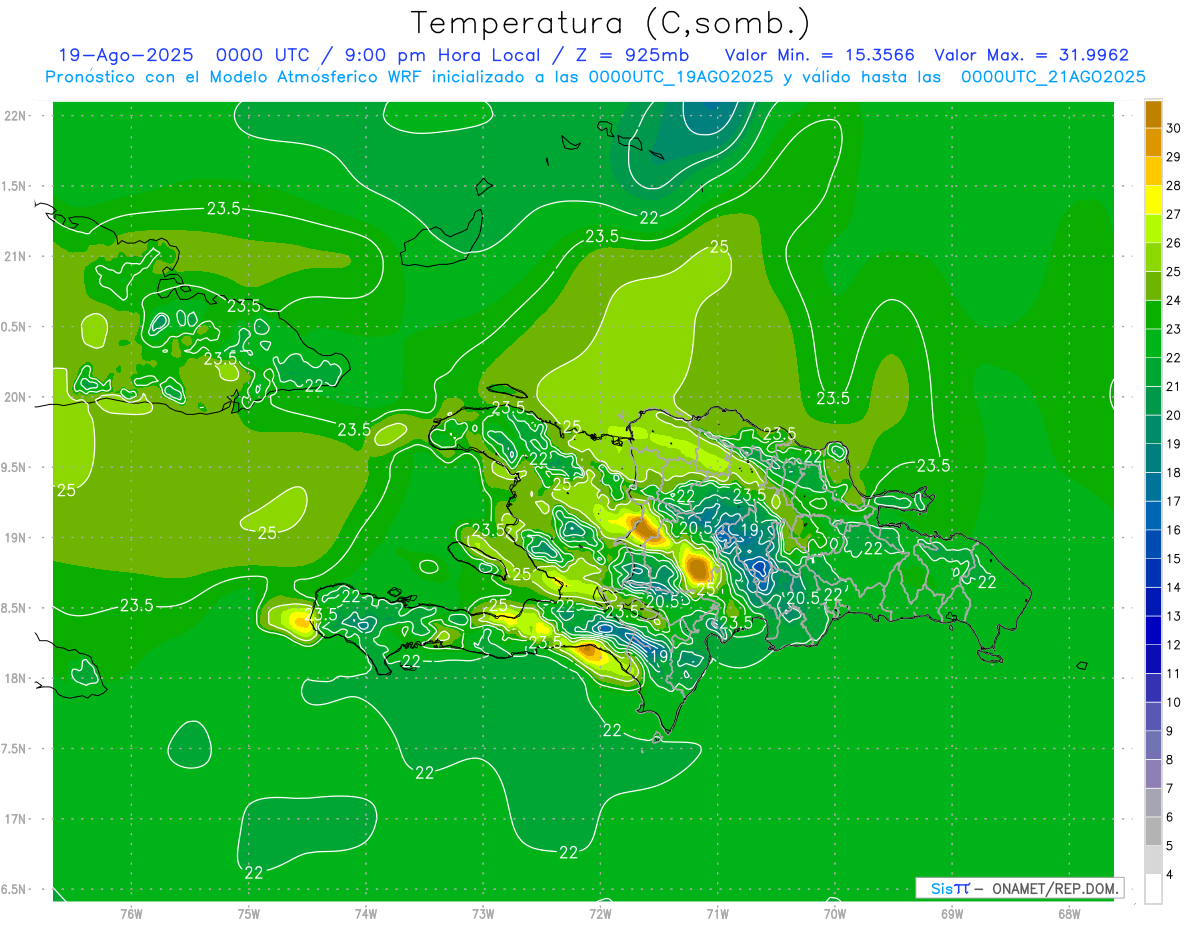The height and width of the screenshot is (927, 1200).
Task: Click the yellow legend swatch between 27 and 28
Action: (x=1153, y=200)
